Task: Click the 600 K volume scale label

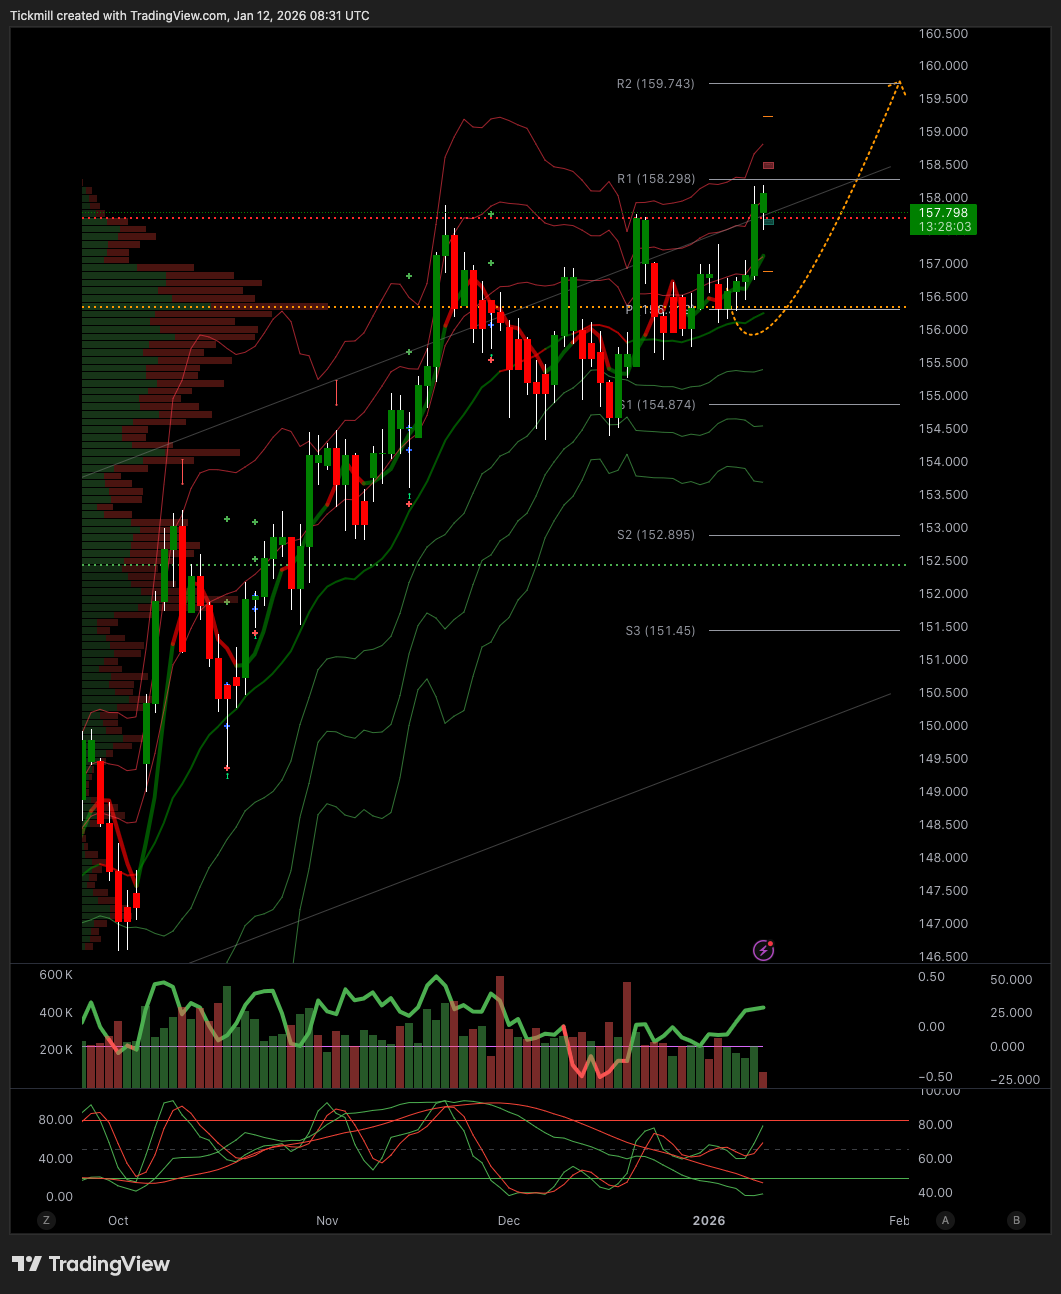Action: (x=56, y=975)
